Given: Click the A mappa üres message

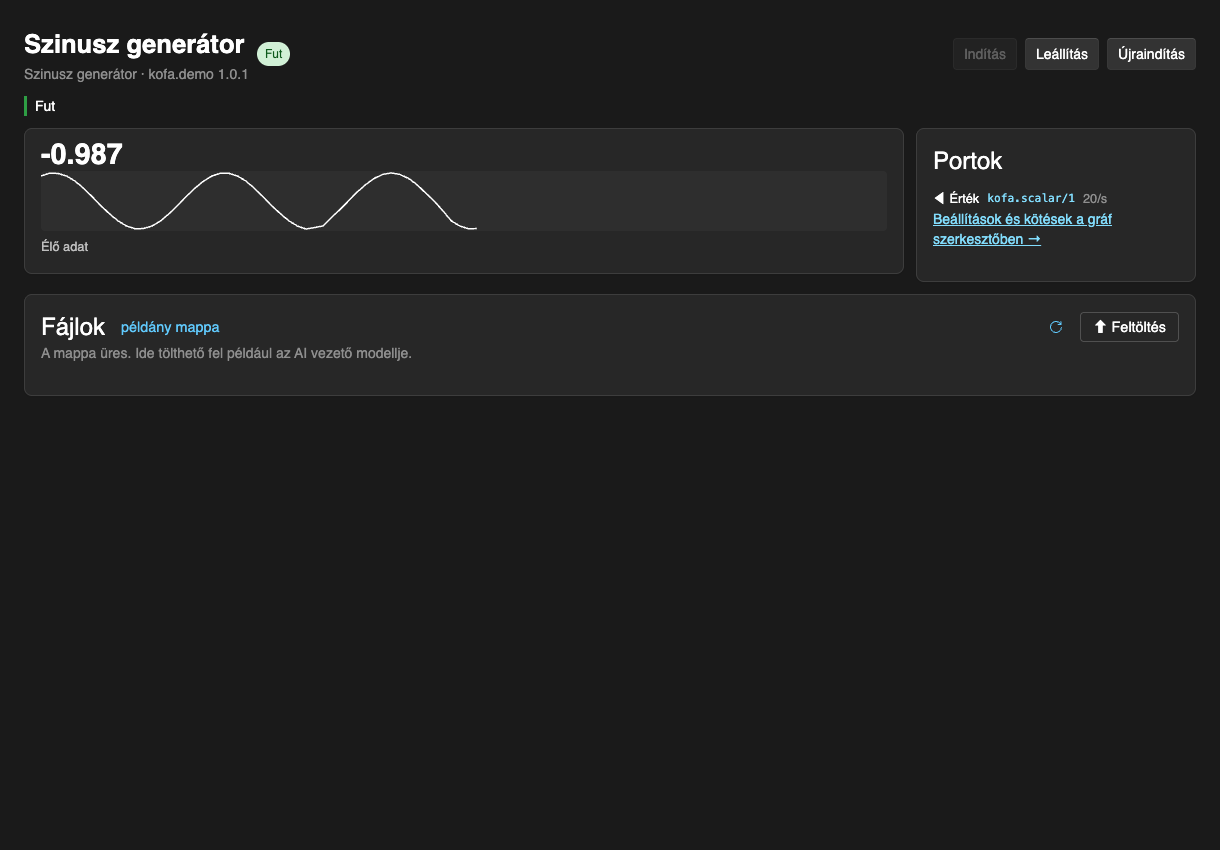Looking at the screenshot, I should click(226, 353).
